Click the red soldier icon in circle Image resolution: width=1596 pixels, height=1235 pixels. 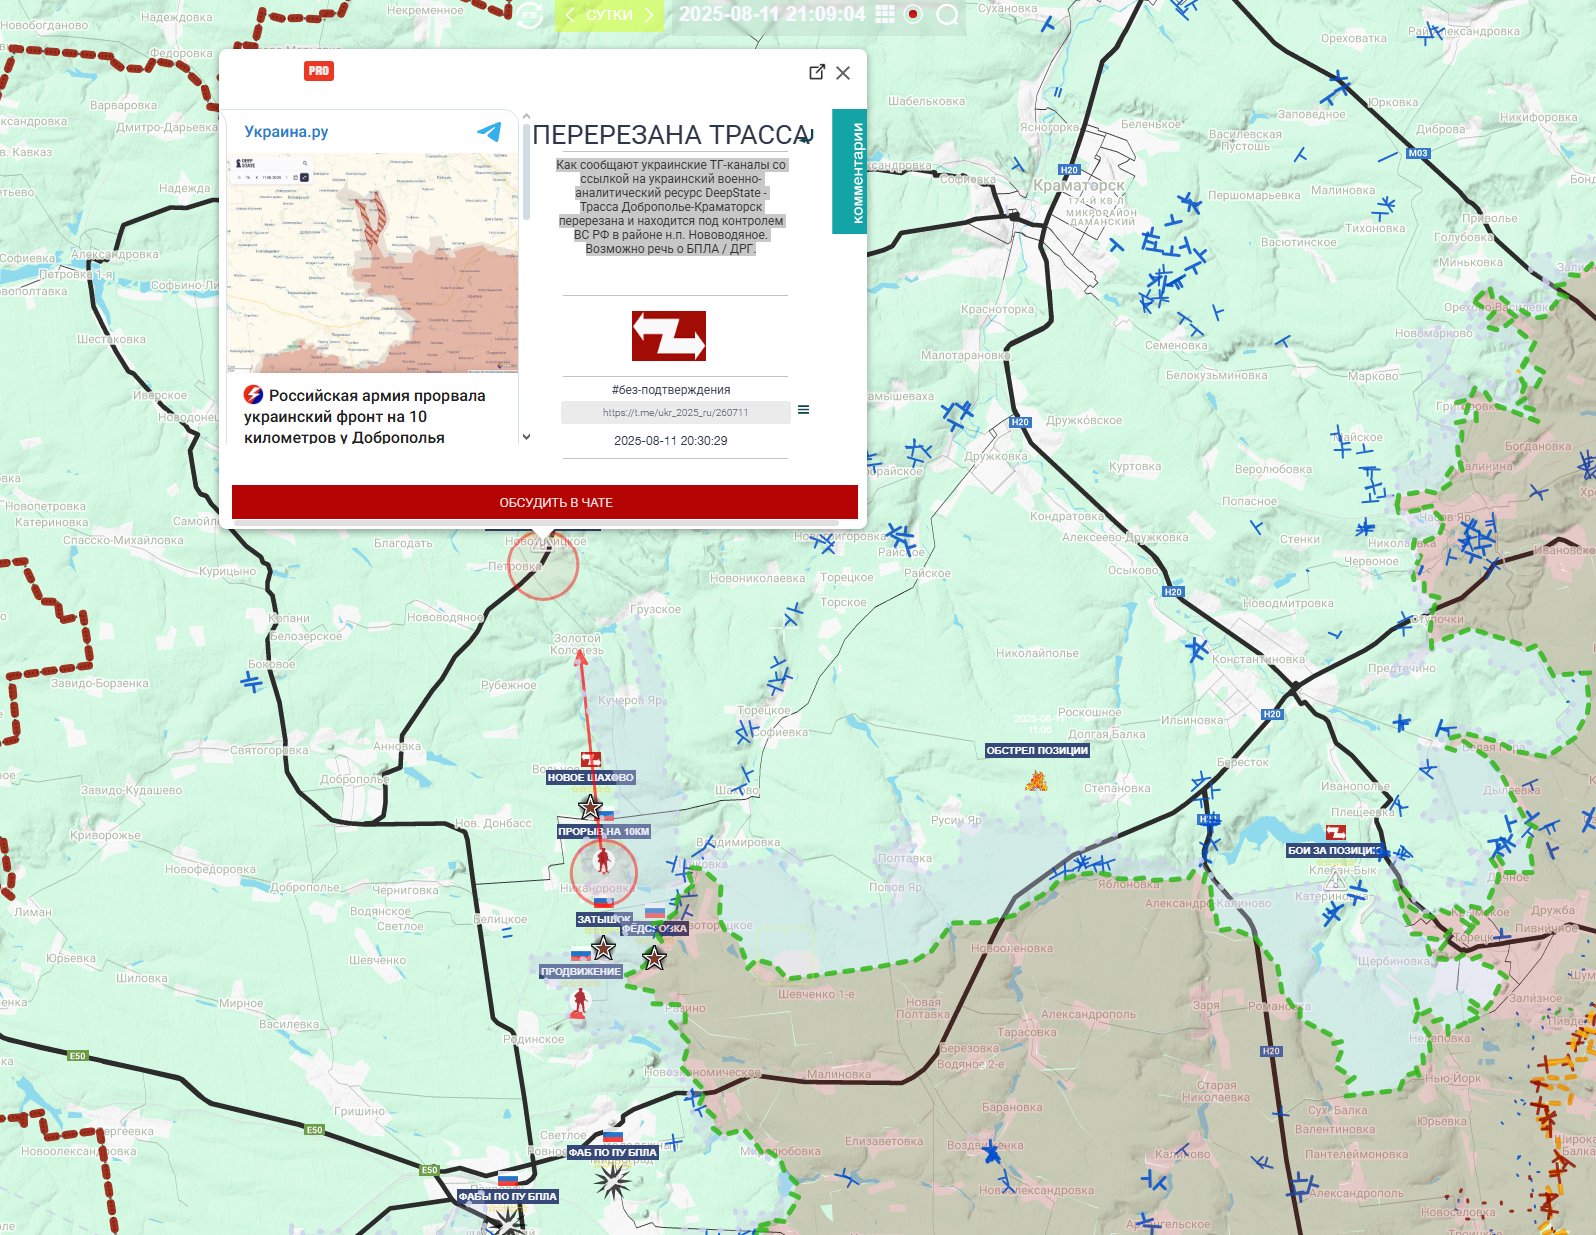click(603, 860)
